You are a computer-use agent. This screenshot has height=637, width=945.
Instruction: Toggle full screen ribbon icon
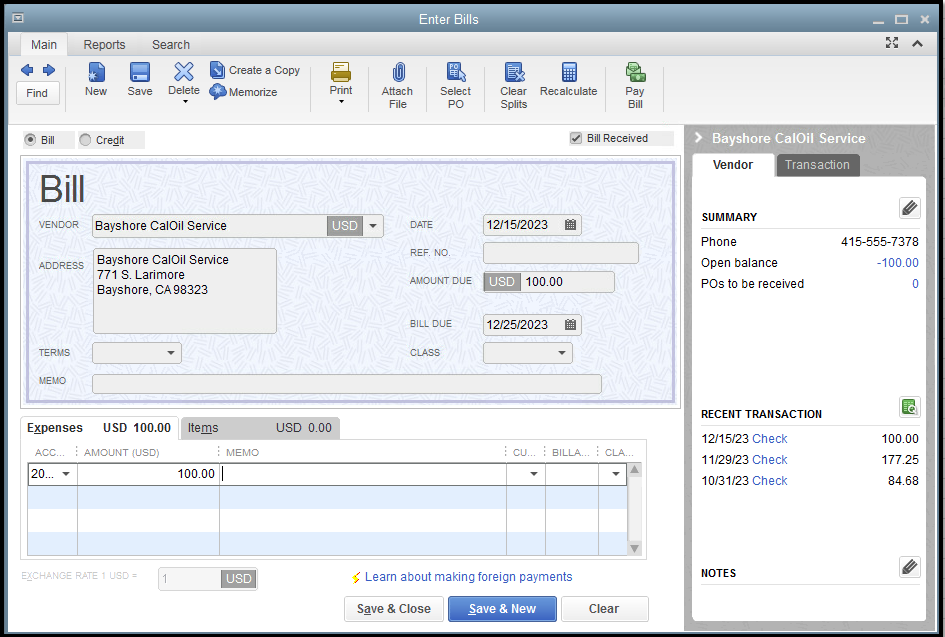pyautogui.click(x=892, y=43)
